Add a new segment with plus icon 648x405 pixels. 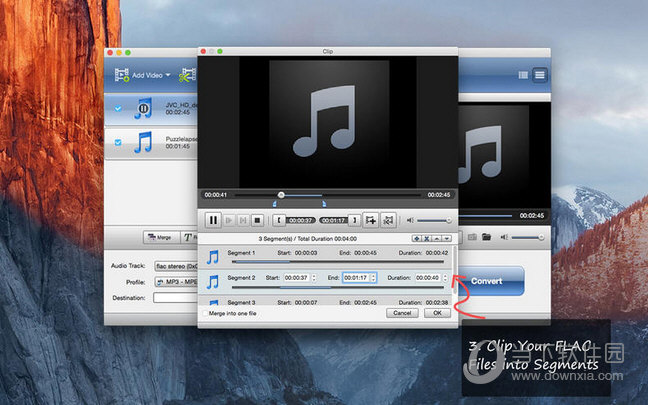(371, 220)
